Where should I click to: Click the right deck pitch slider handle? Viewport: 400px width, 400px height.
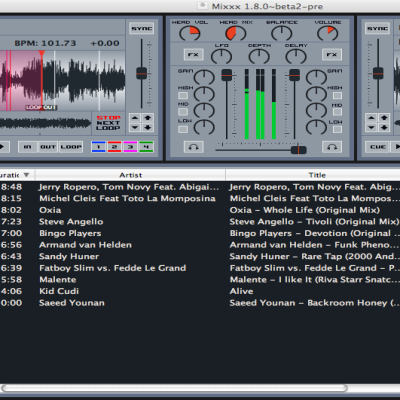378,73
